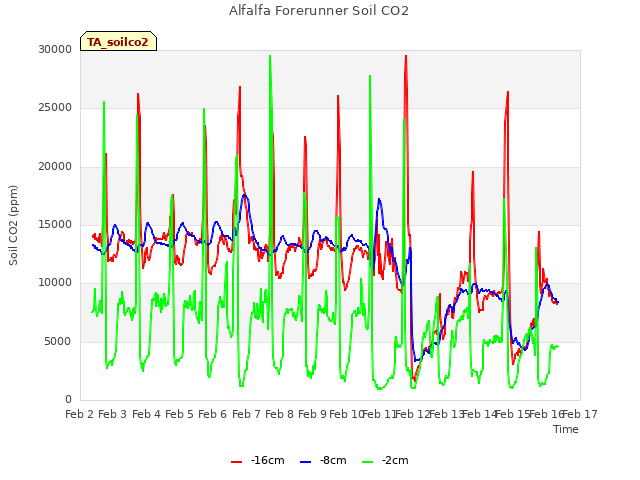Viewport: 640px width, 480px height.
Task: Click the 25000 y-axis tick label
Action: 55,108
